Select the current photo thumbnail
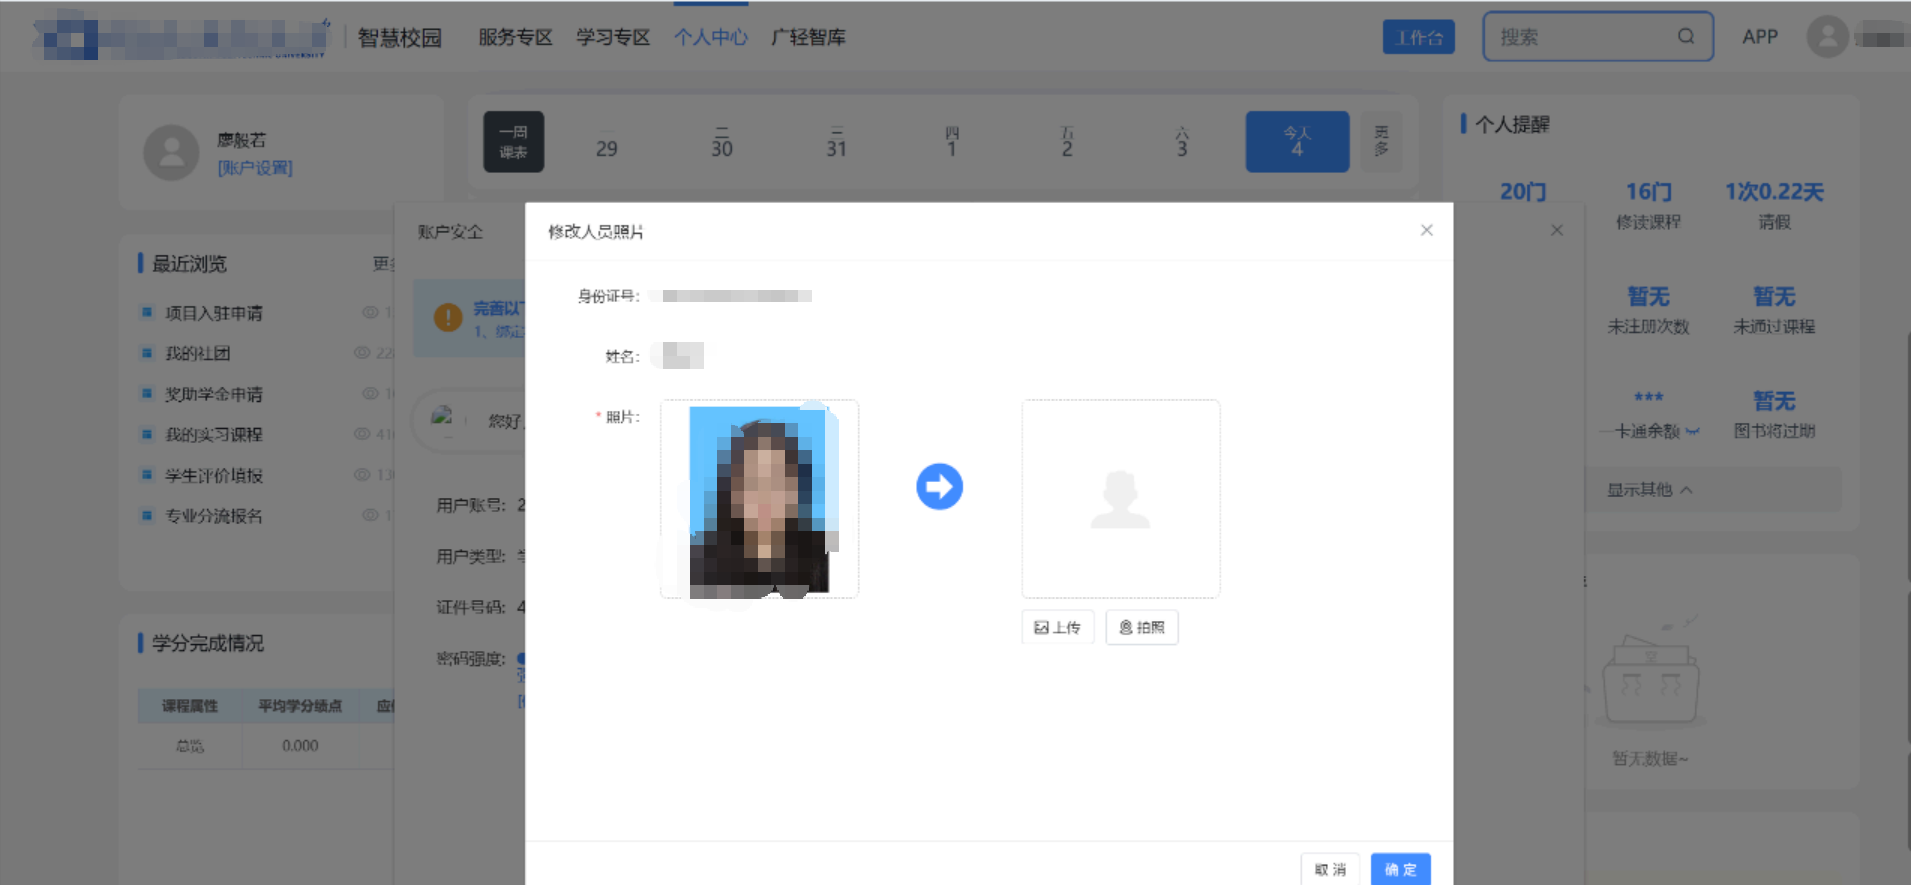 coord(760,499)
